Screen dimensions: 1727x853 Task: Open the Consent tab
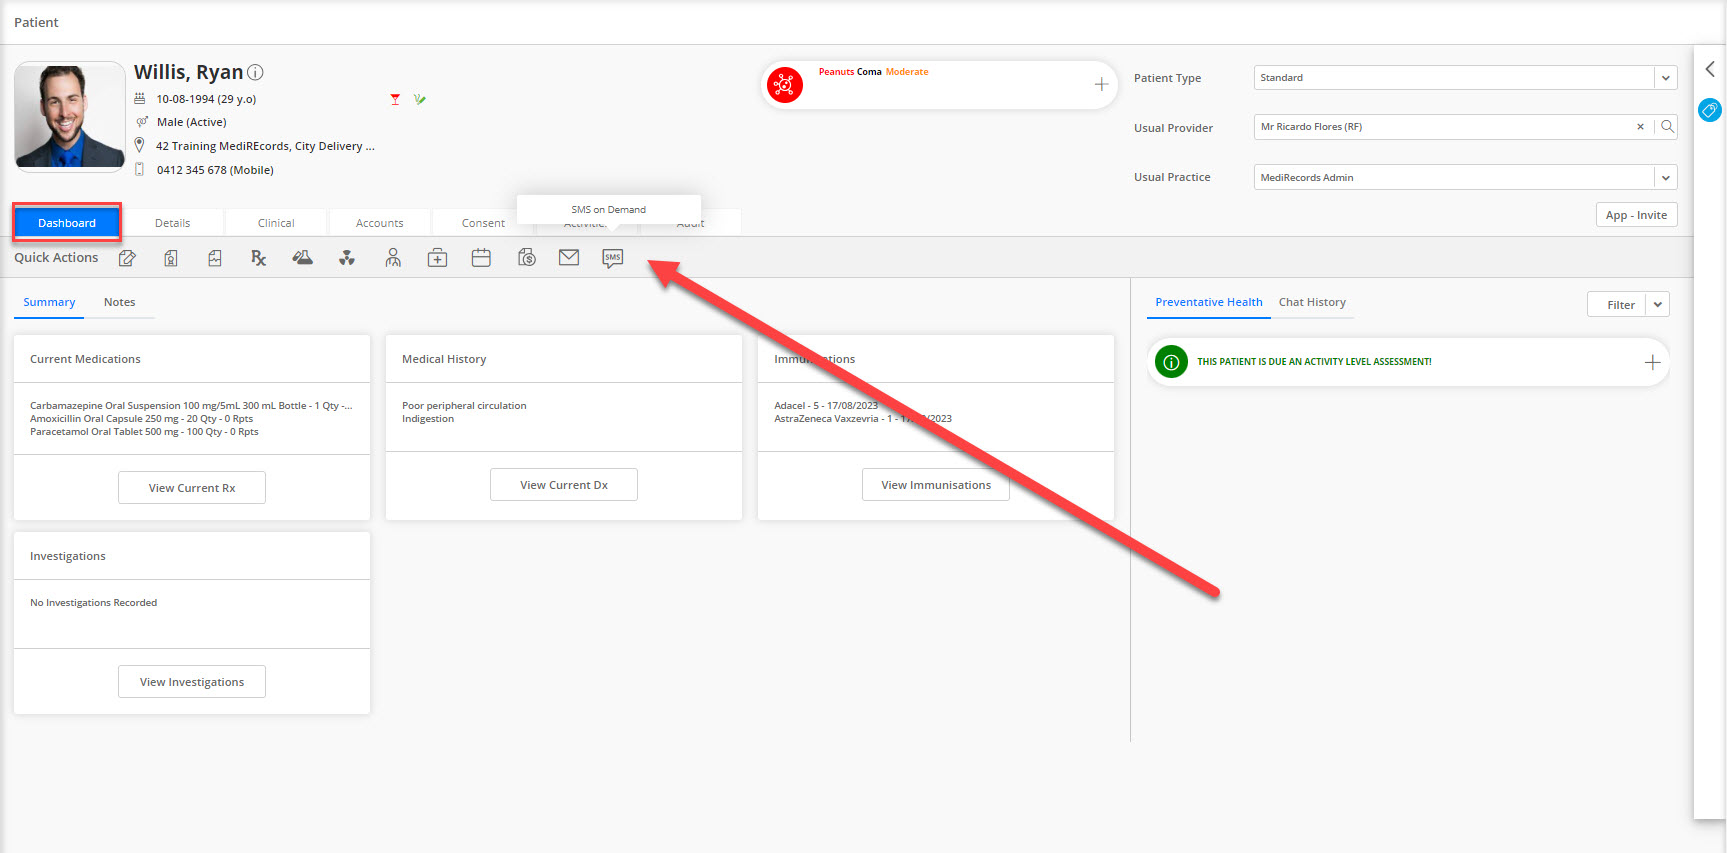483,223
